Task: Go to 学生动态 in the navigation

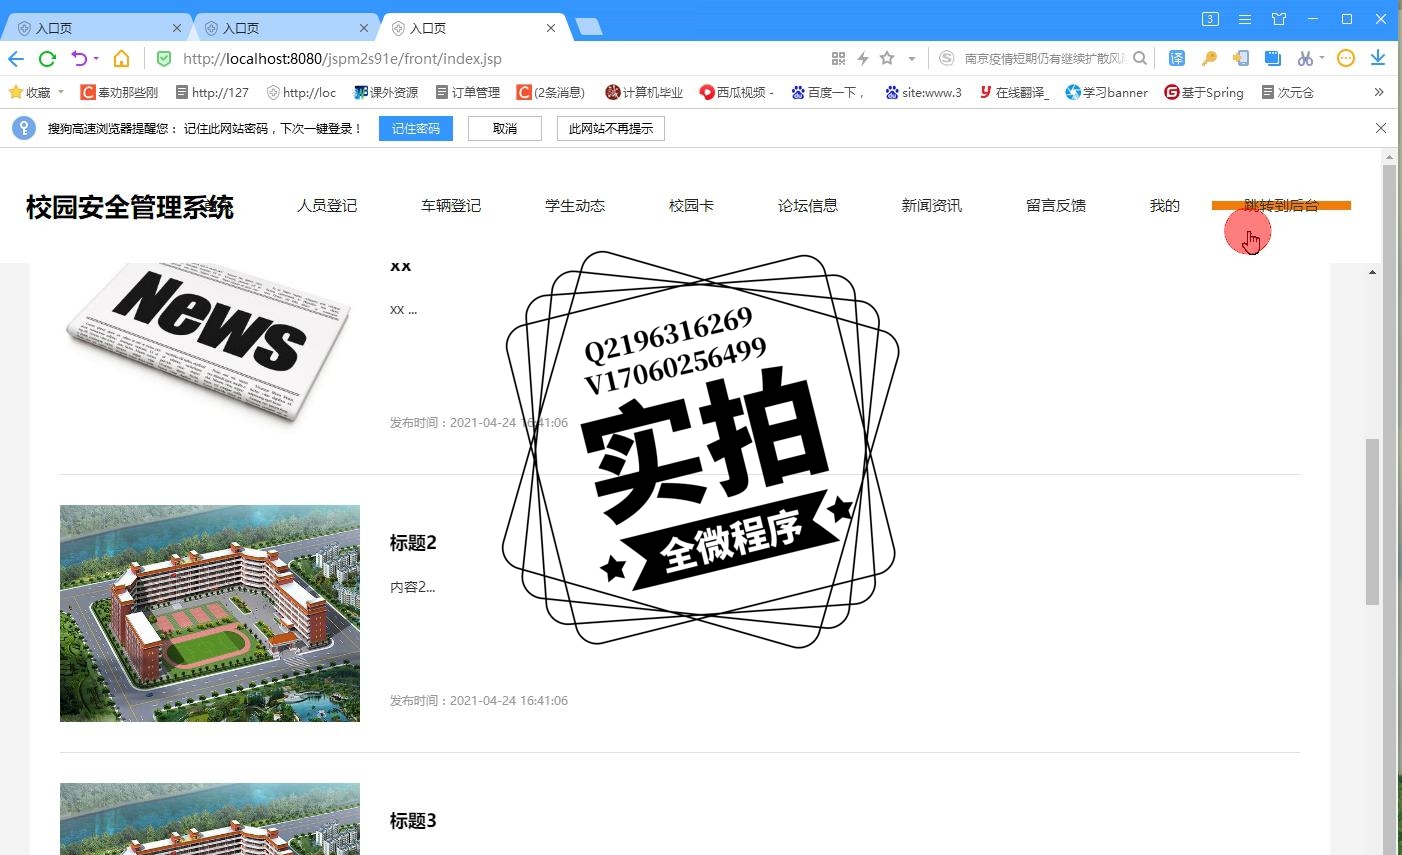Action: pos(575,205)
